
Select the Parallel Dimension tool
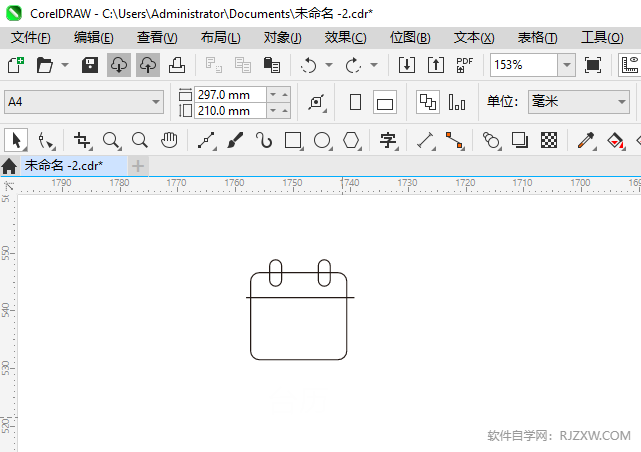pyautogui.click(x=426, y=141)
